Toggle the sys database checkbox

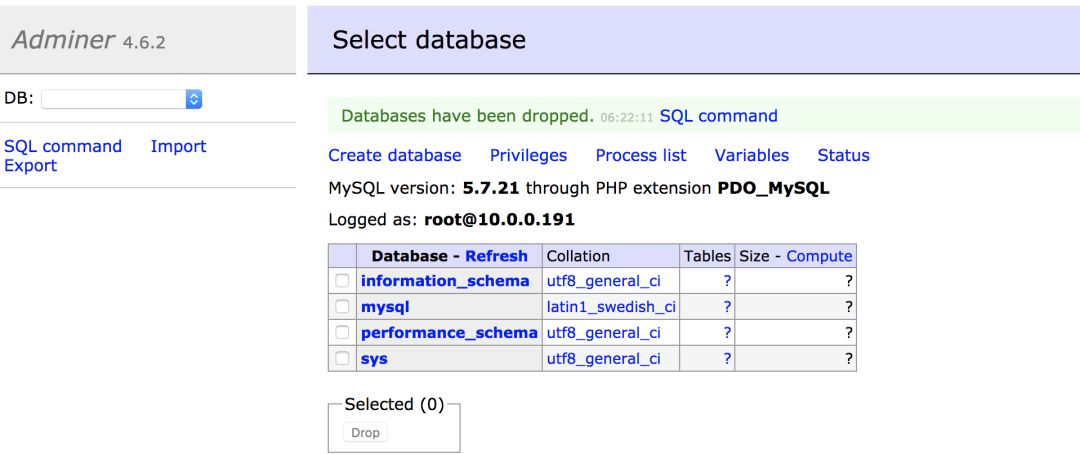click(x=343, y=359)
